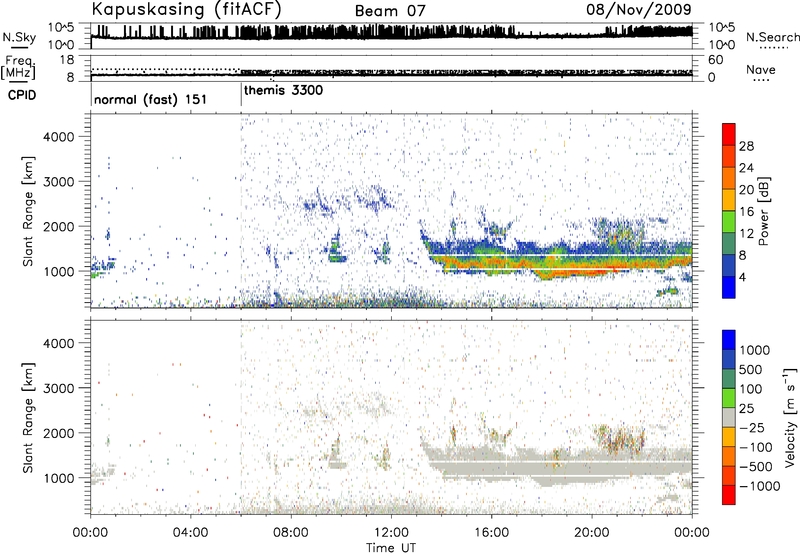
Task: Click the 'Power [dB]' color bar label
Action: click(763, 211)
